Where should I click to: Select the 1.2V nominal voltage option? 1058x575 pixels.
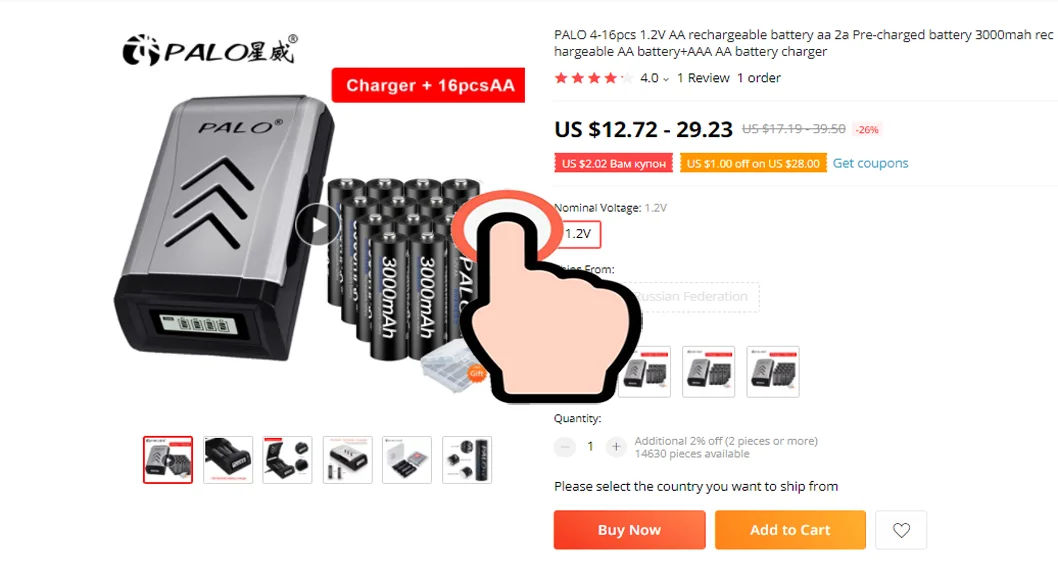click(578, 234)
